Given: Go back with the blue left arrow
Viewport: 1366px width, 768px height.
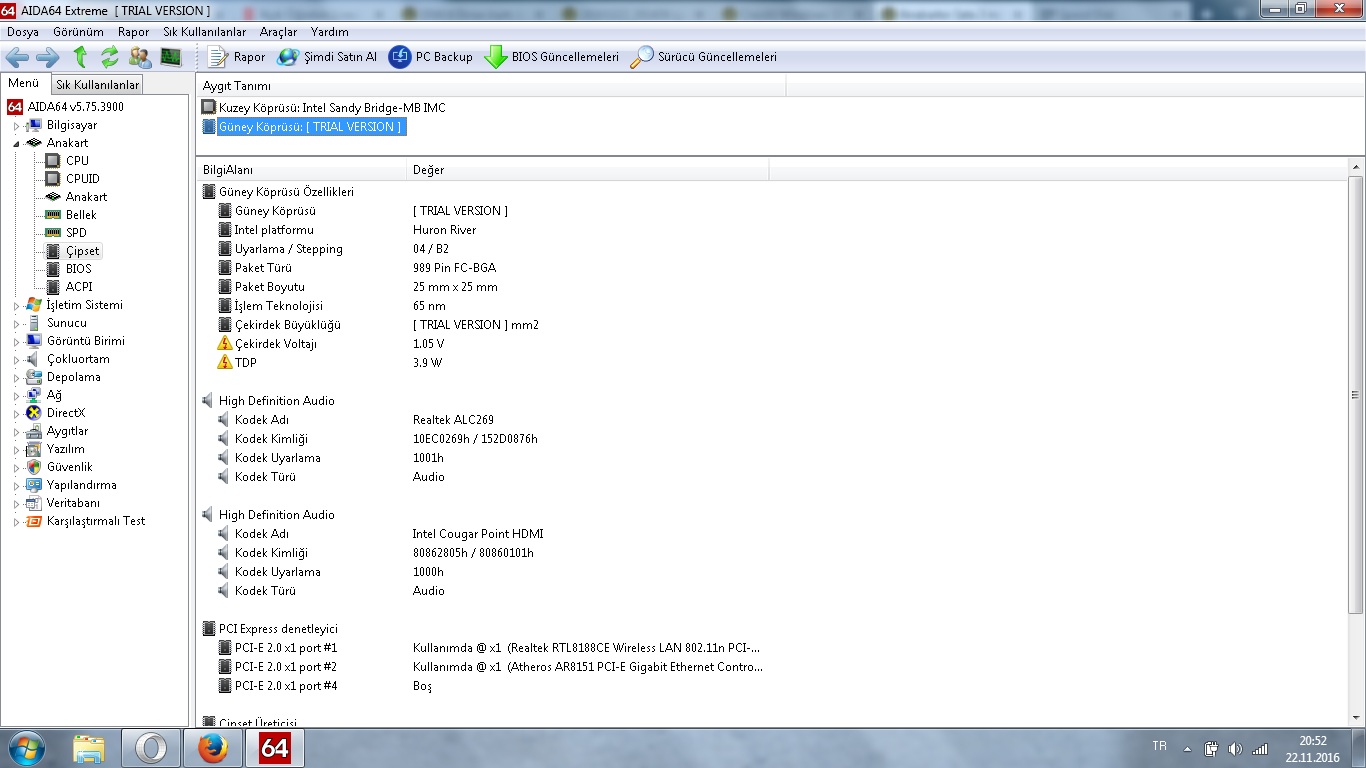Looking at the screenshot, I should pyautogui.click(x=18, y=57).
